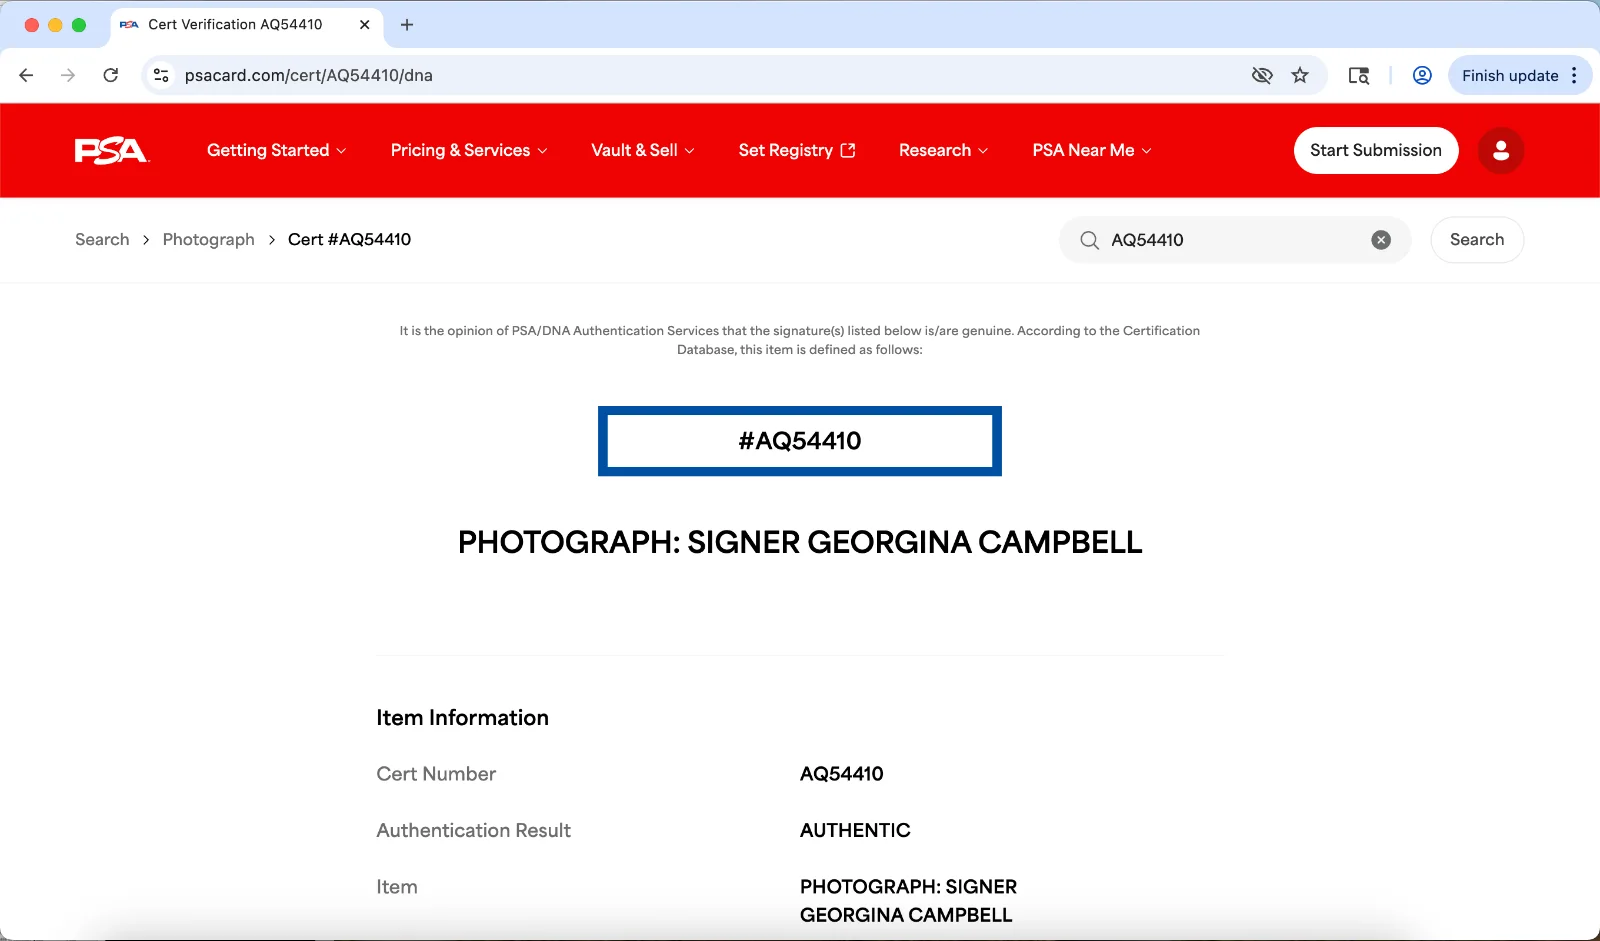Image resolution: width=1600 pixels, height=941 pixels.
Task: Click the magnifier icon in search box
Action: [x=1089, y=240]
